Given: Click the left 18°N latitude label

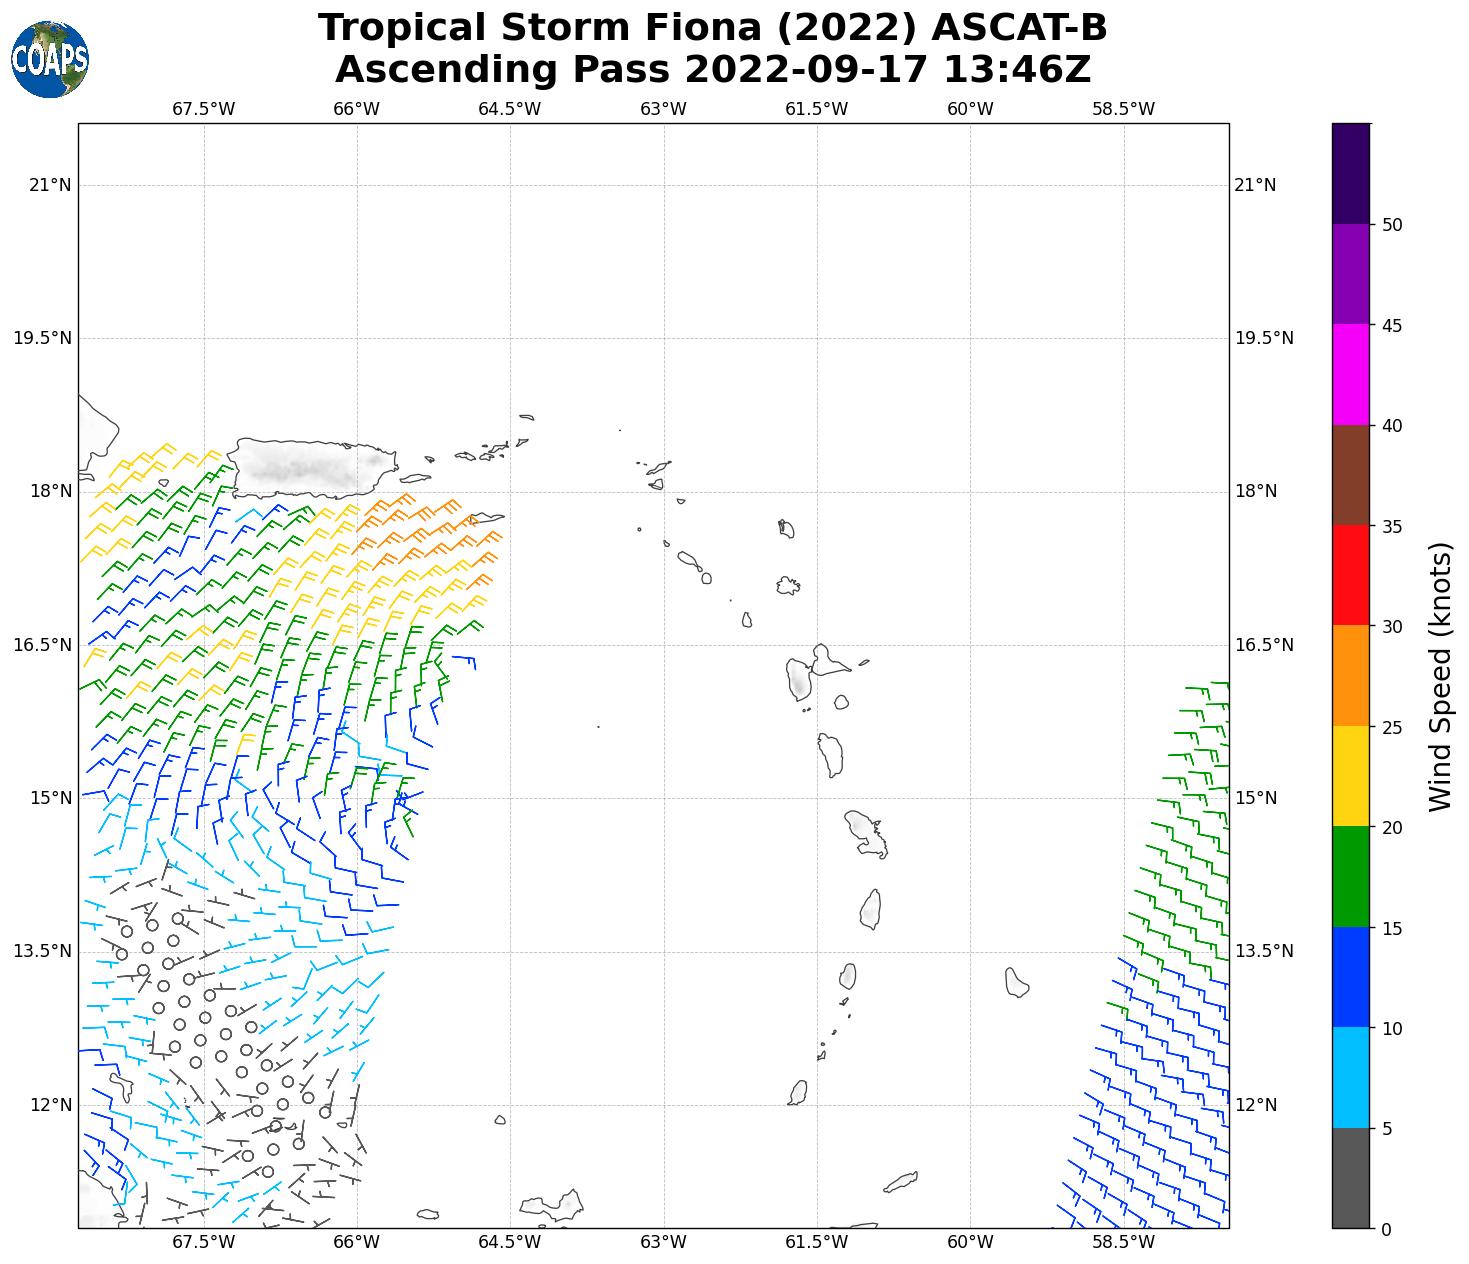Looking at the screenshot, I should pyautogui.click(x=50, y=491).
